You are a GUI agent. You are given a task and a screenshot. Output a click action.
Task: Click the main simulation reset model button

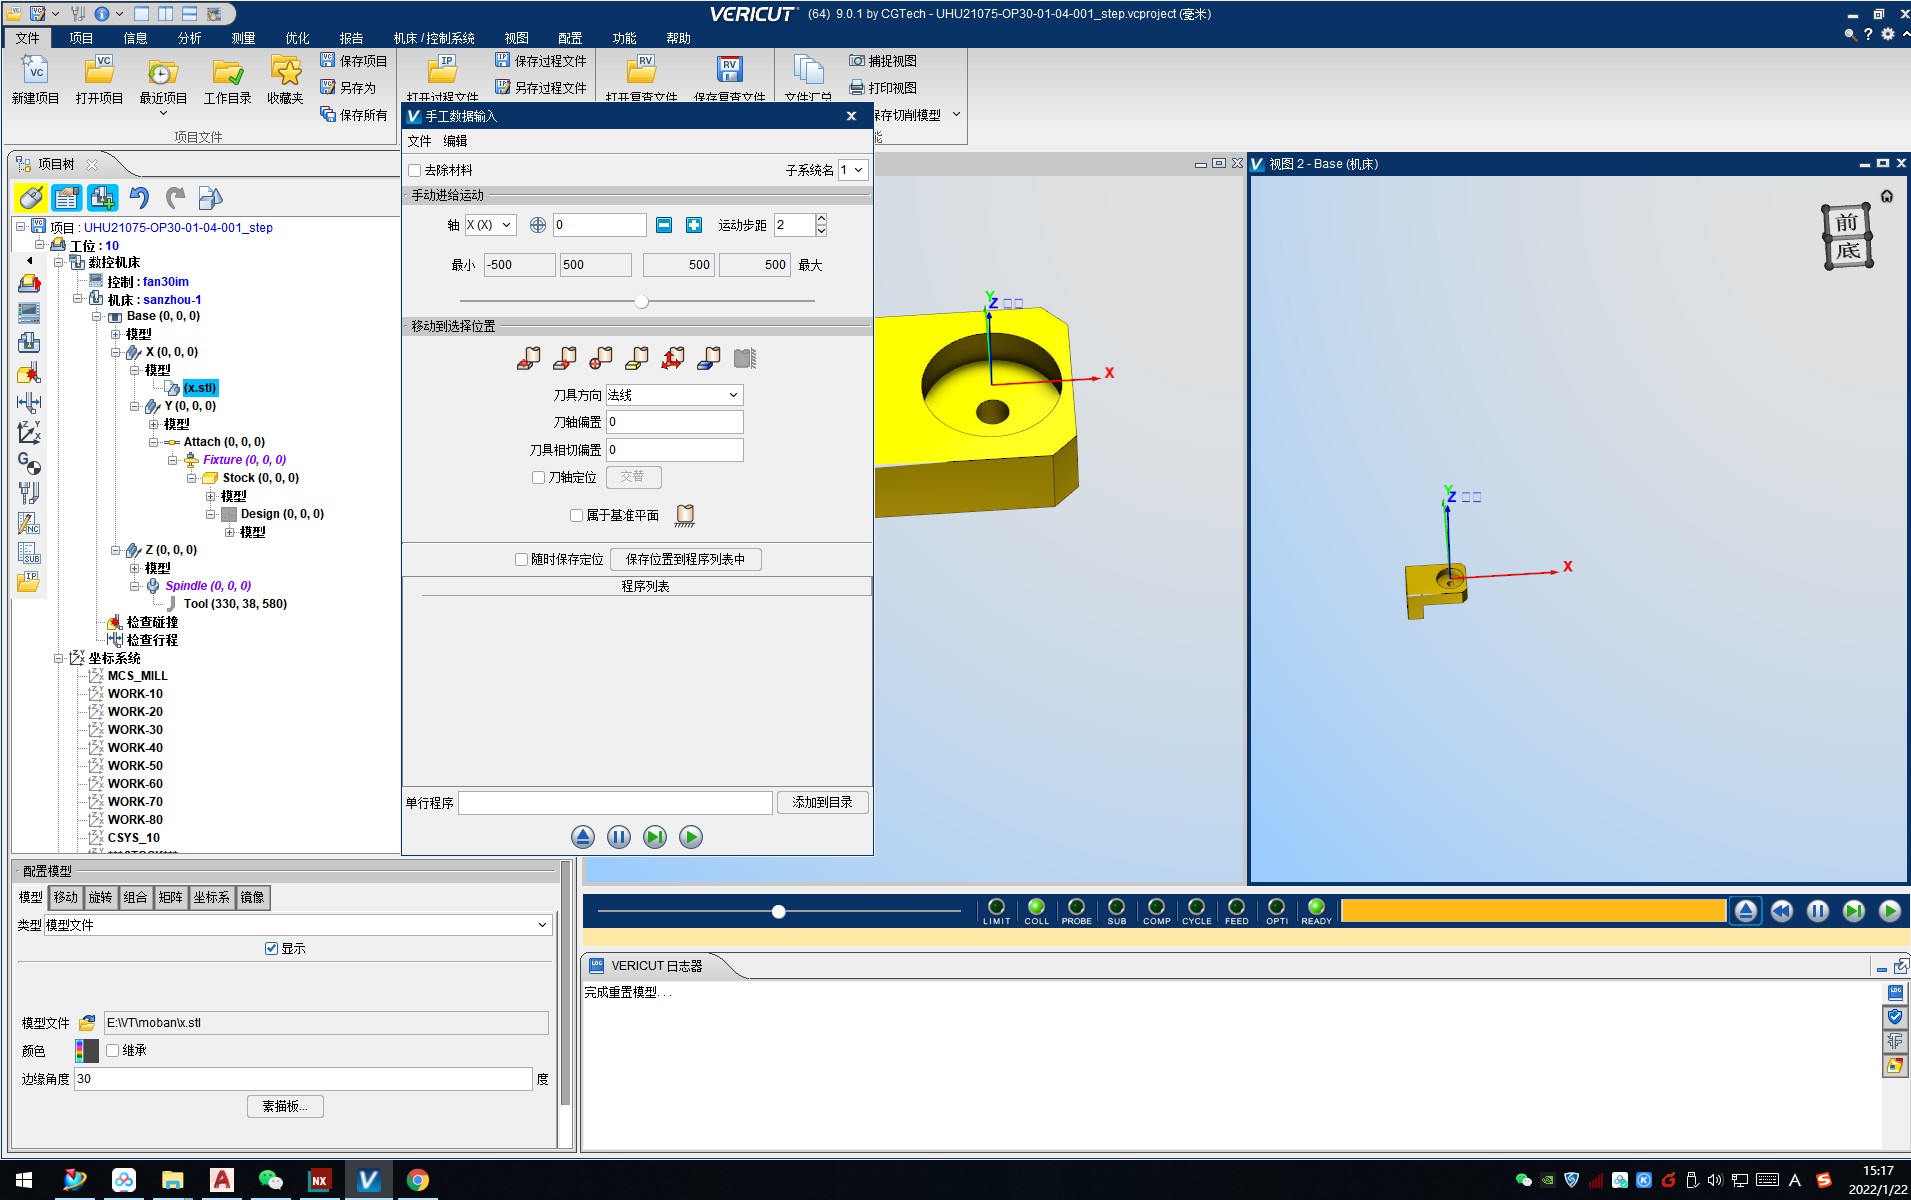tap(1746, 911)
